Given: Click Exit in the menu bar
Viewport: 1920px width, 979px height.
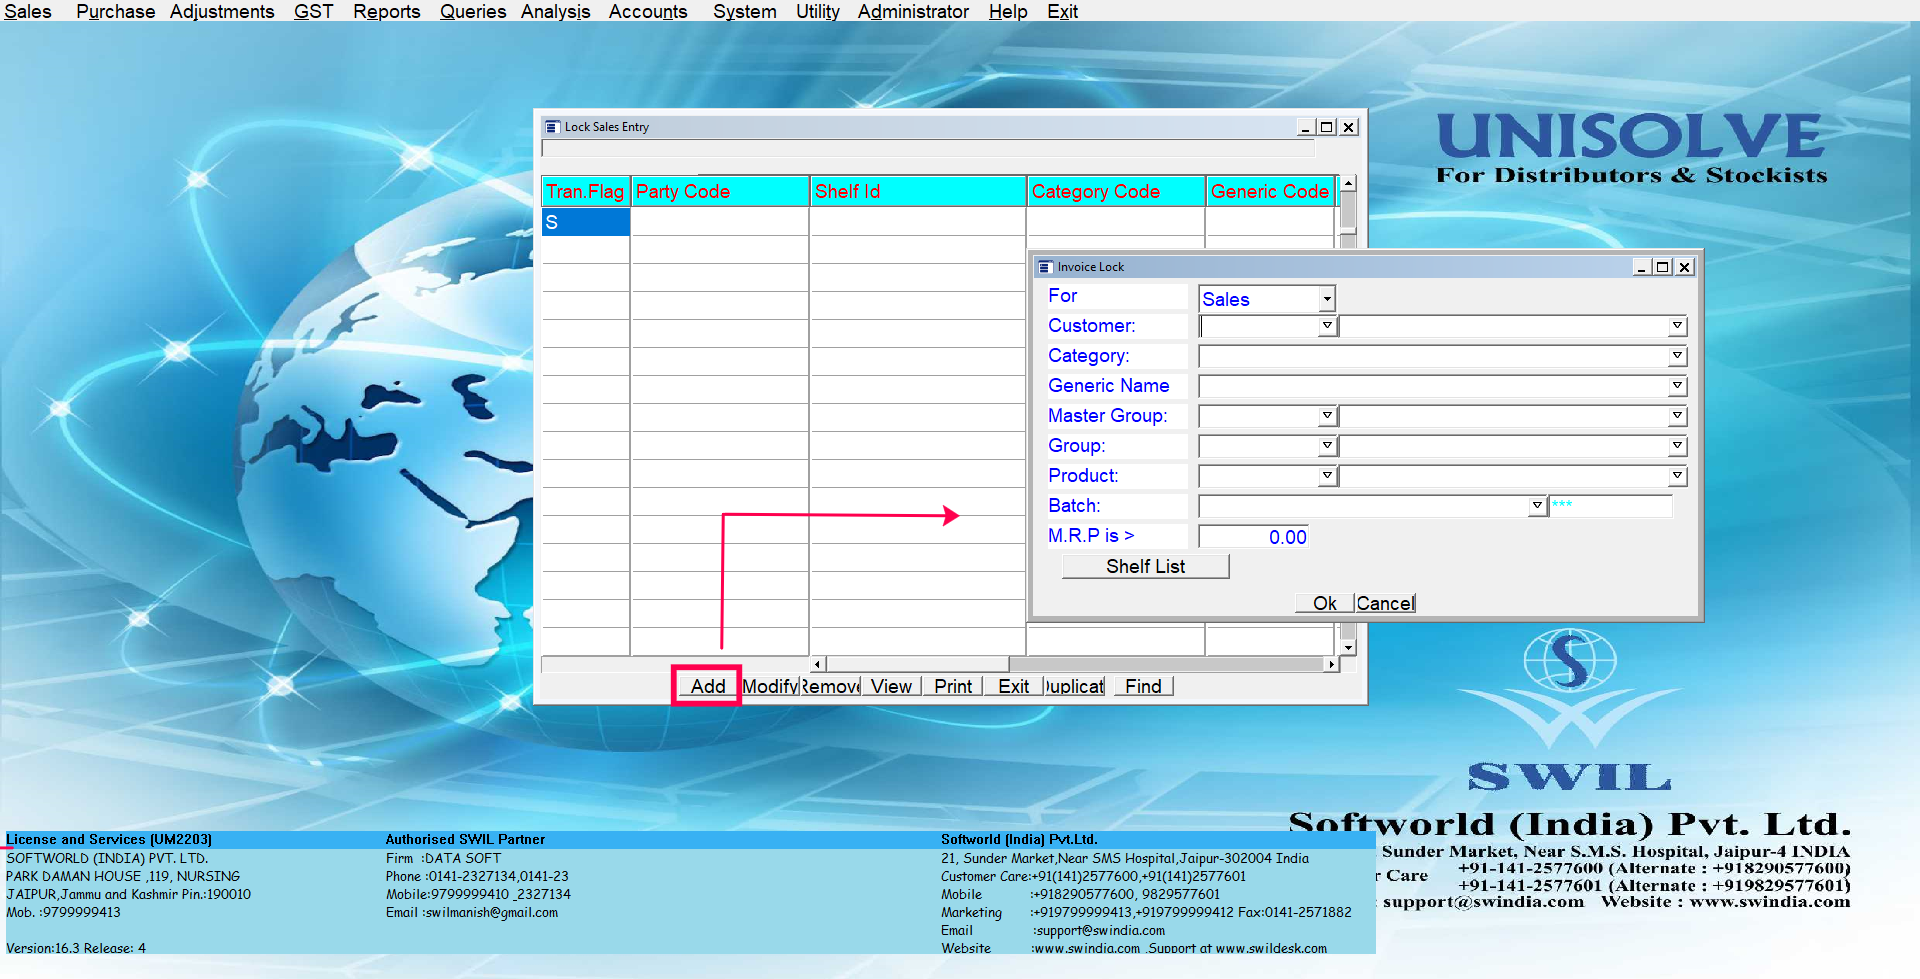Looking at the screenshot, I should 1062,11.
